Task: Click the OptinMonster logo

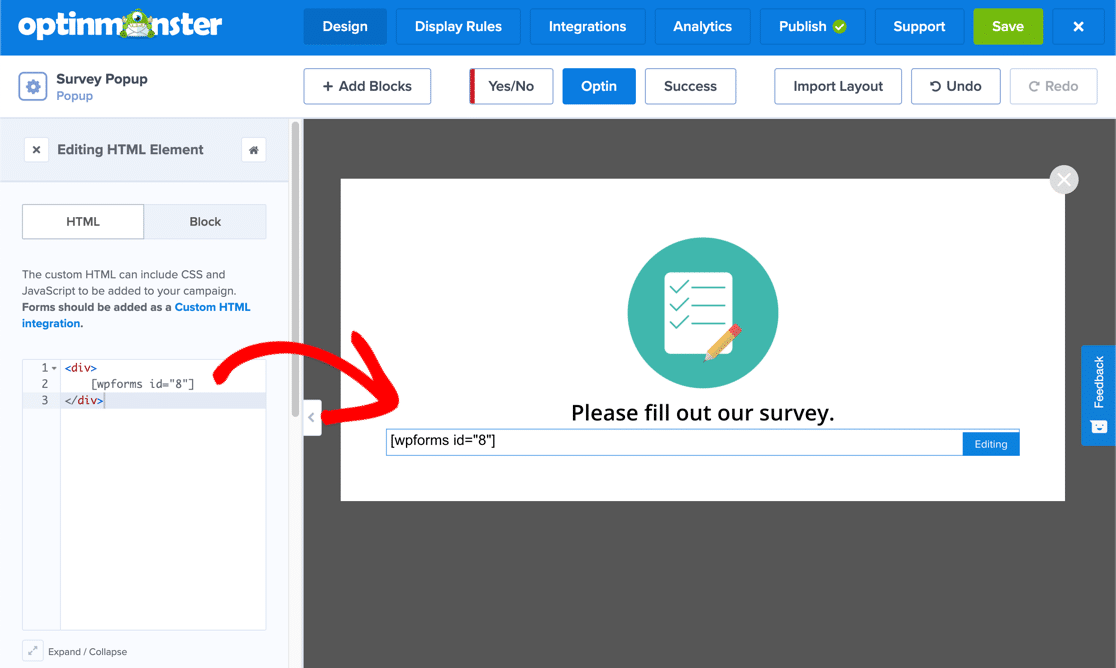Action: [x=120, y=25]
